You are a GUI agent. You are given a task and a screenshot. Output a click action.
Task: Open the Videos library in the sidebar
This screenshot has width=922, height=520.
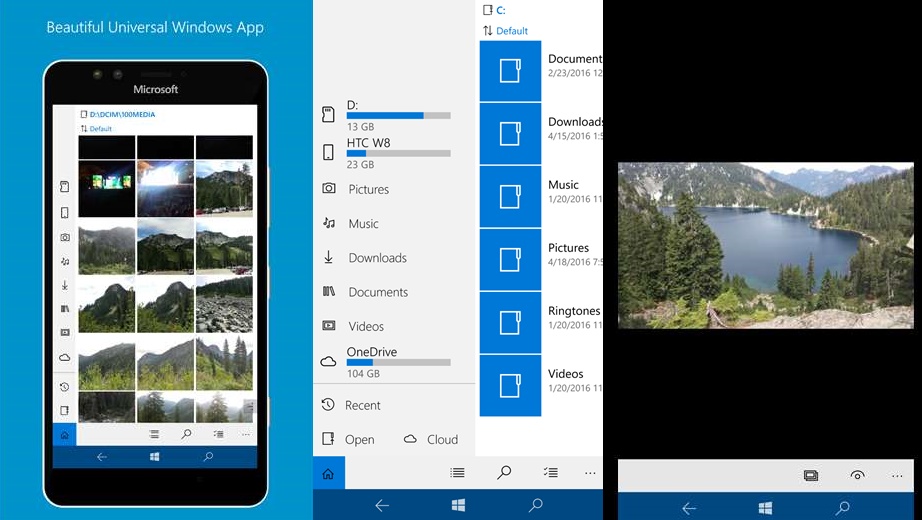[365, 326]
